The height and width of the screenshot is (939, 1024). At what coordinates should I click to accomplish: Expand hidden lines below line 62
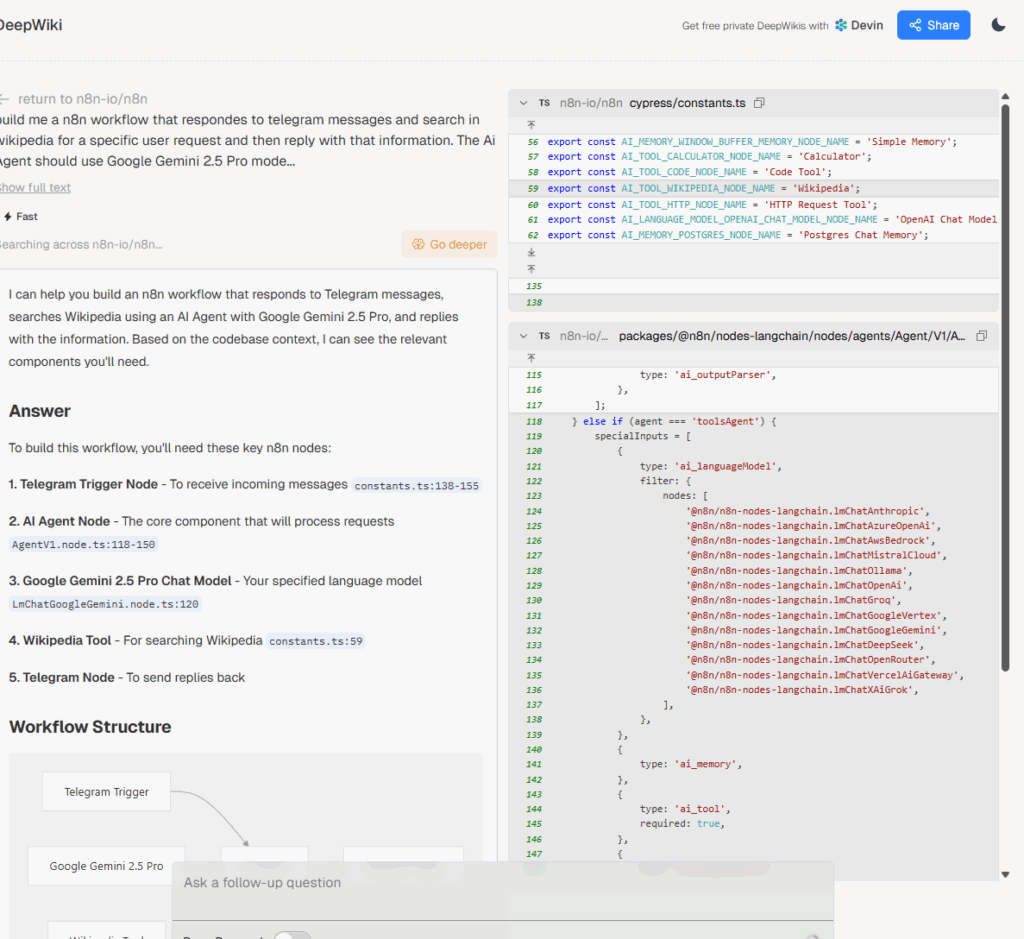(x=531, y=252)
